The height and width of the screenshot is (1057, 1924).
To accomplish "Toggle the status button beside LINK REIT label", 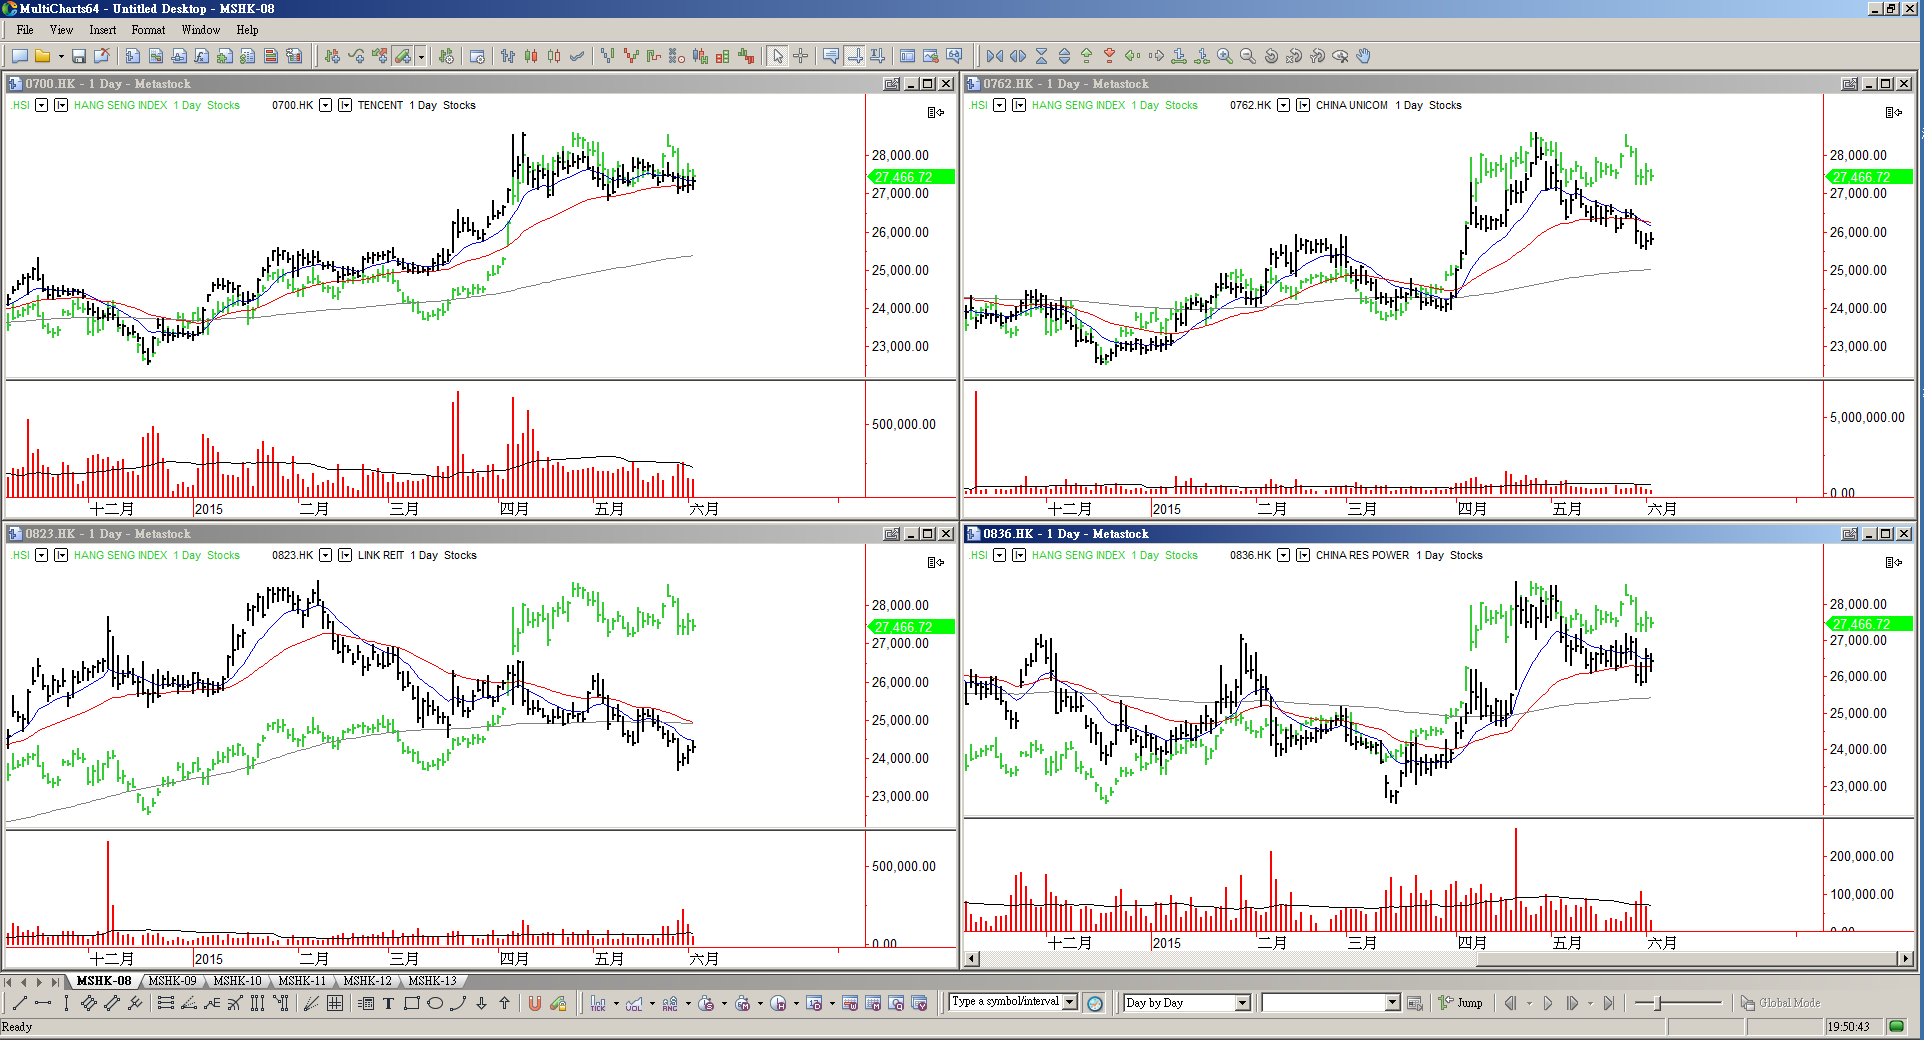I will pos(345,555).
